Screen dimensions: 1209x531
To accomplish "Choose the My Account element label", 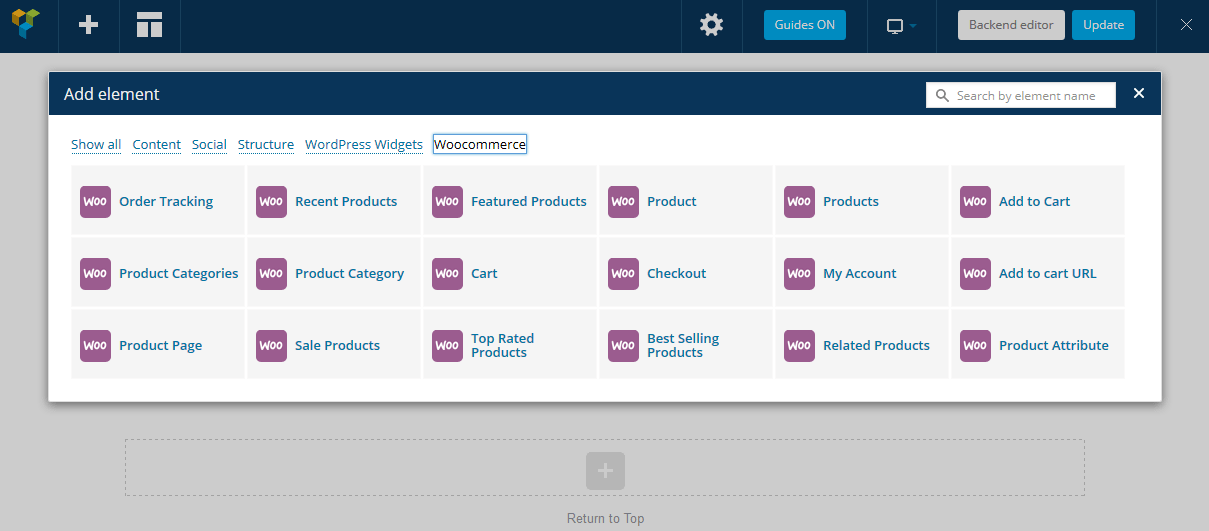I will point(860,273).
